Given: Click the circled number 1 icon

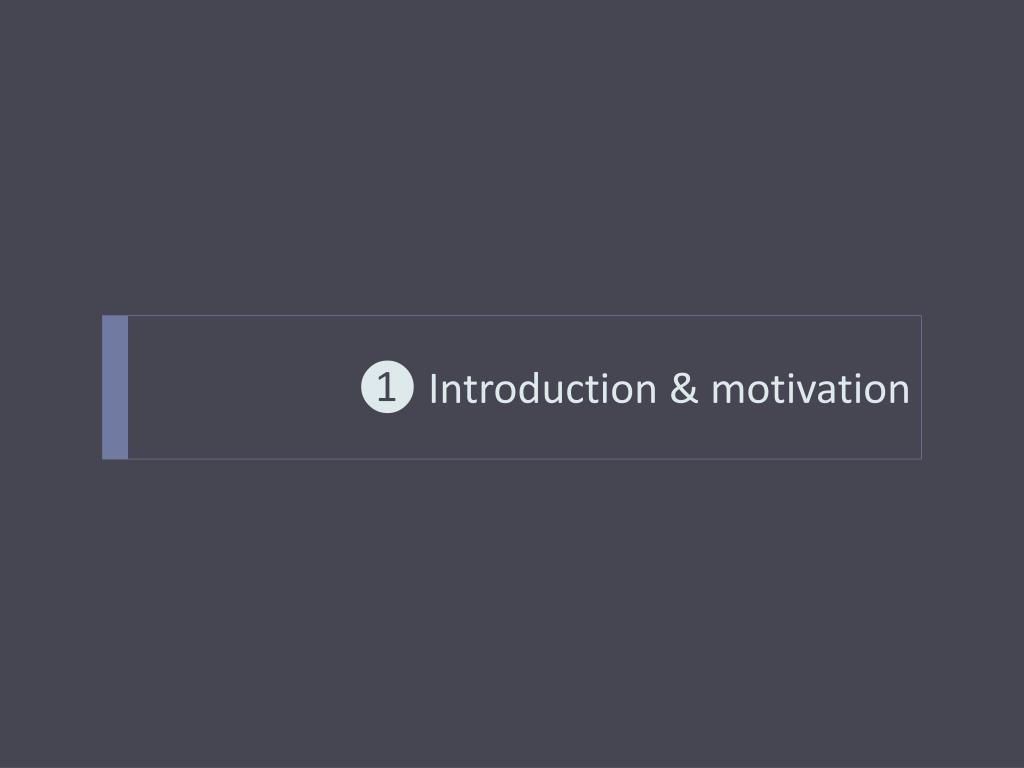Looking at the screenshot, I should click(x=387, y=387).
